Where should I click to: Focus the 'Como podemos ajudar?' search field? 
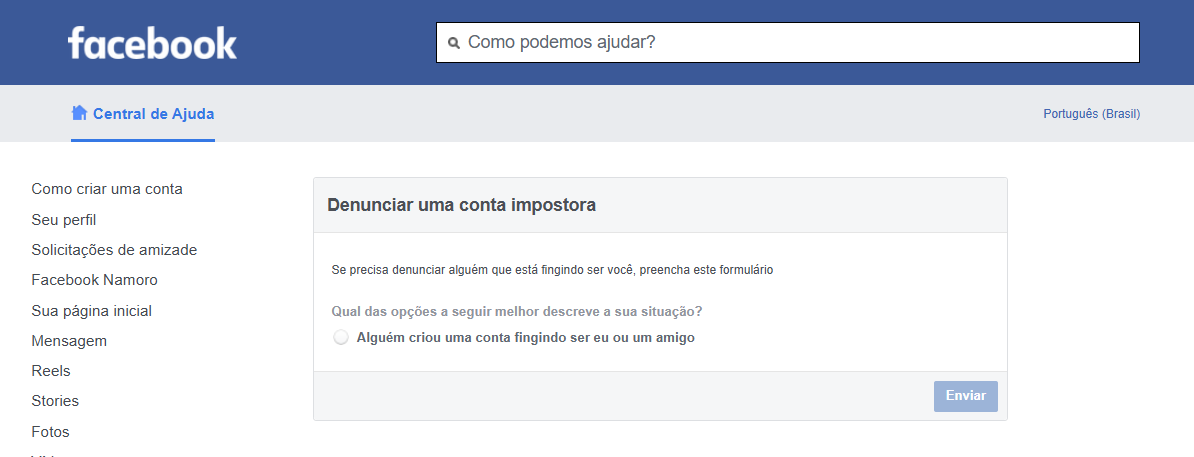click(787, 42)
